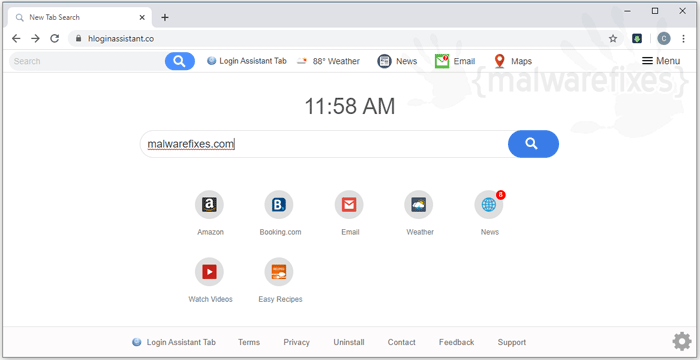
Task: Reload the page with the refresh icon
Action: coord(54,38)
